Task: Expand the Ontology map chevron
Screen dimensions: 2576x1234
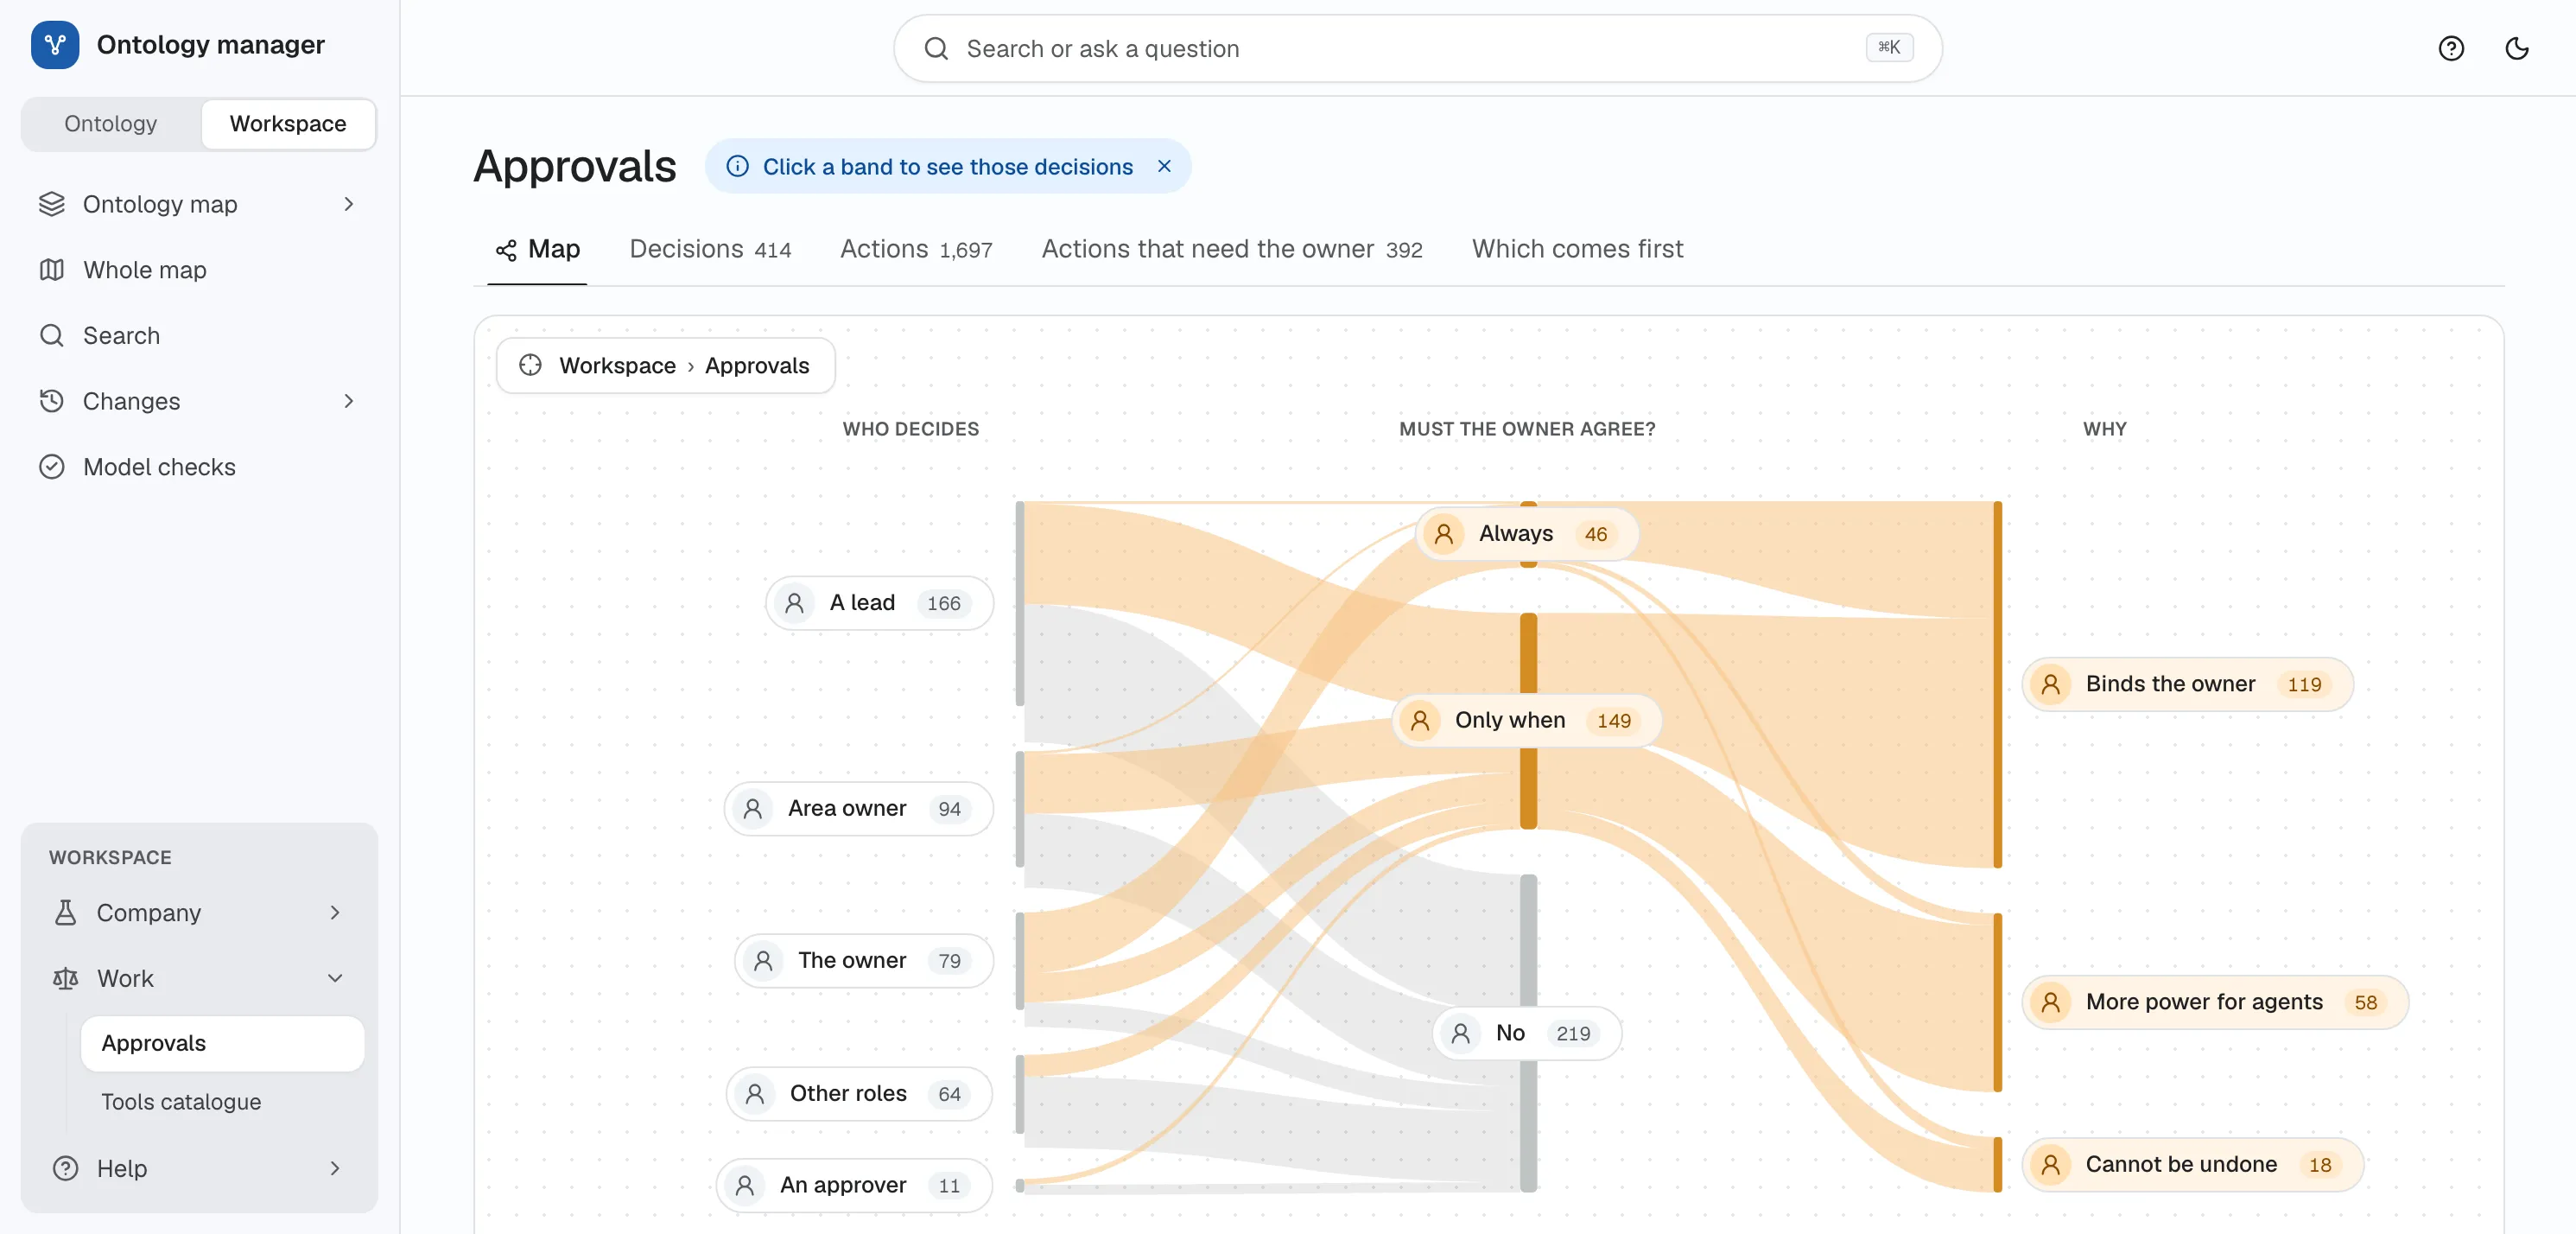Action: (349, 204)
